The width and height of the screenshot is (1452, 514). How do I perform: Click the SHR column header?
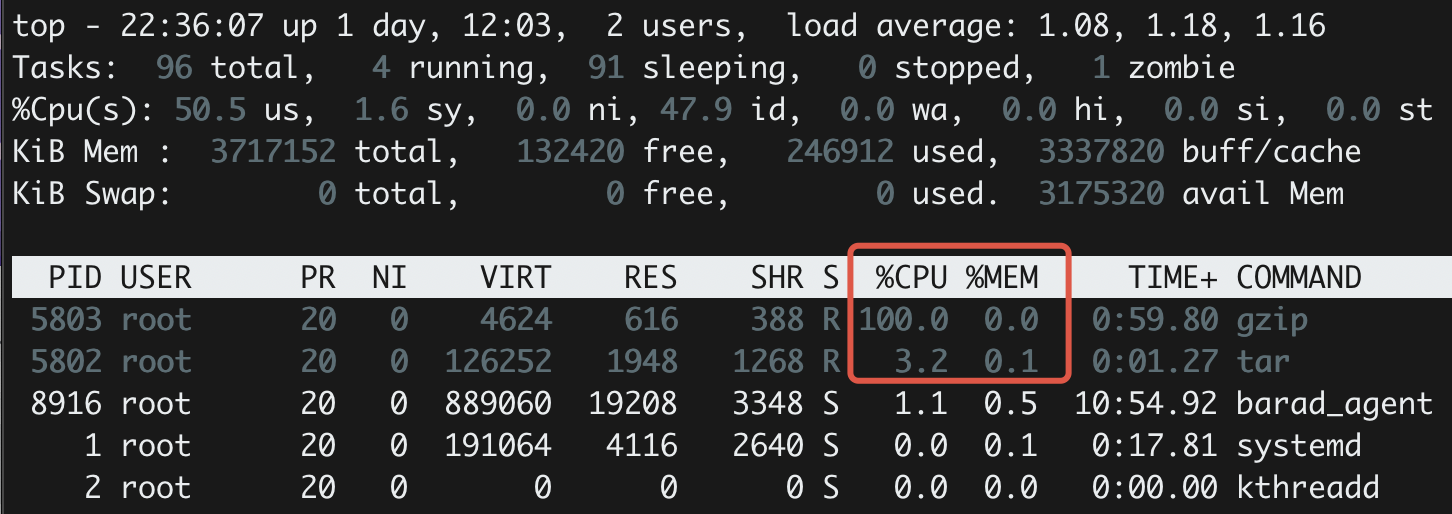point(776,277)
